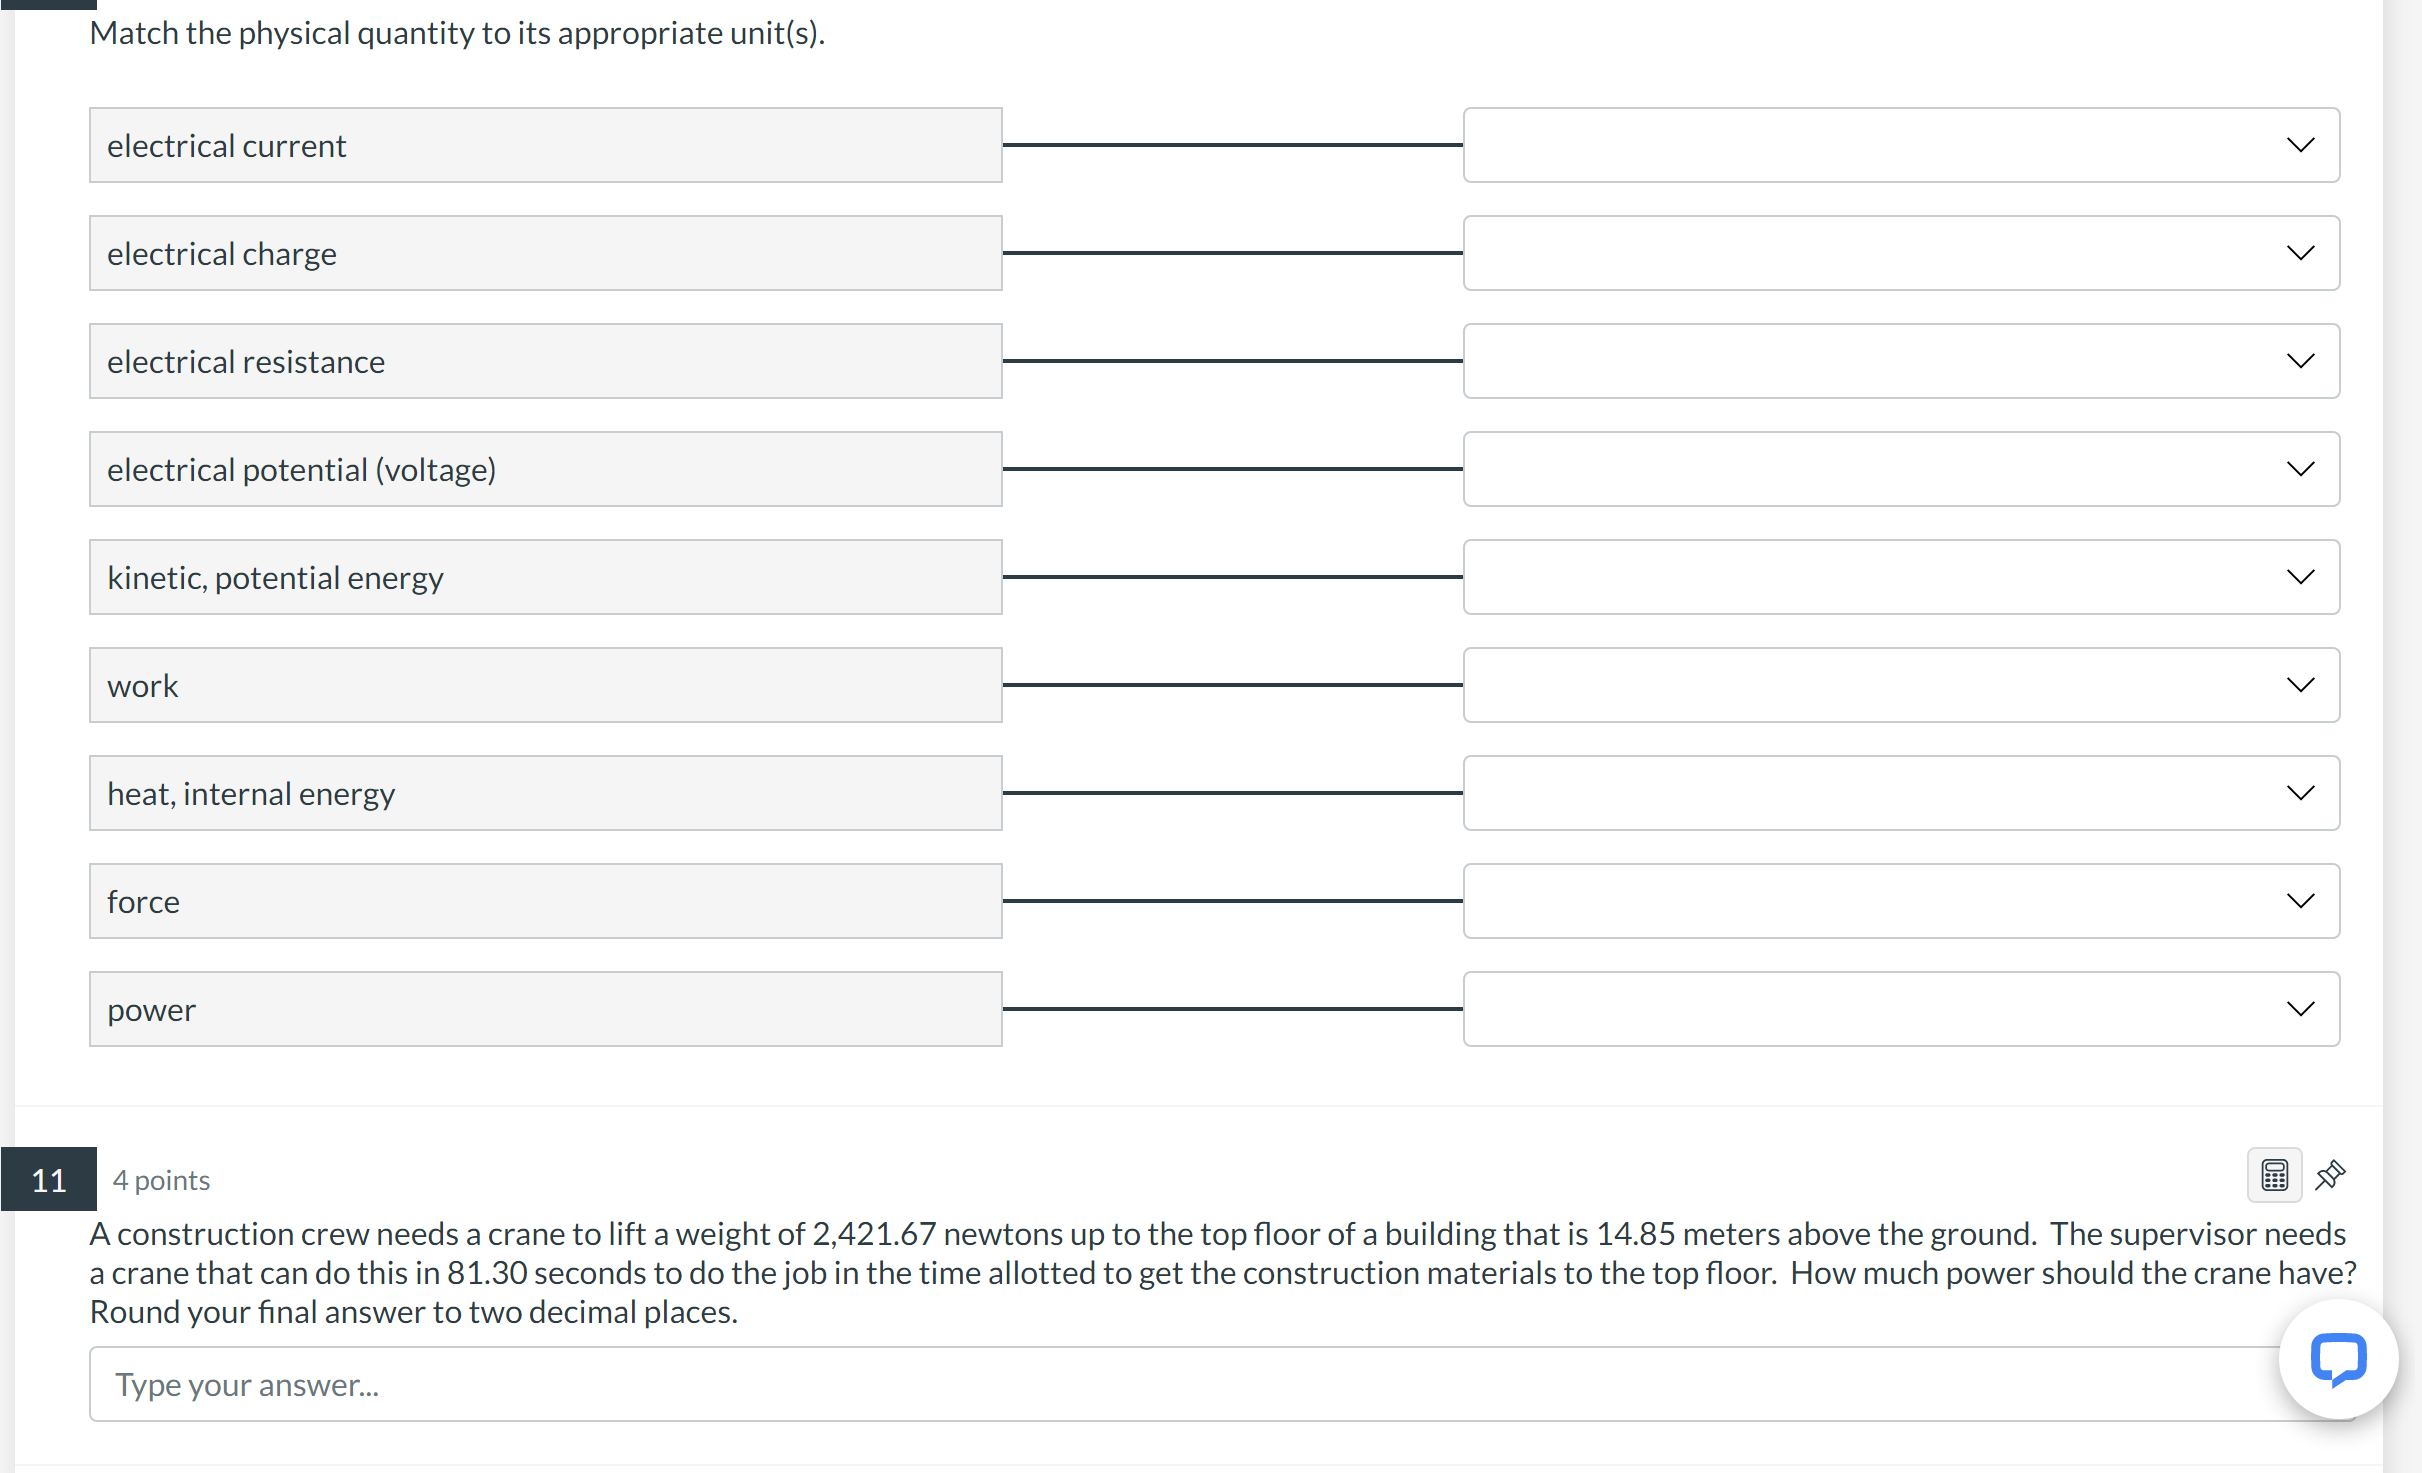Open the unit dropdown for heat, internal energy
Image resolution: width=2422 pixels, height=1473 pixels.
pos(2300,792)
